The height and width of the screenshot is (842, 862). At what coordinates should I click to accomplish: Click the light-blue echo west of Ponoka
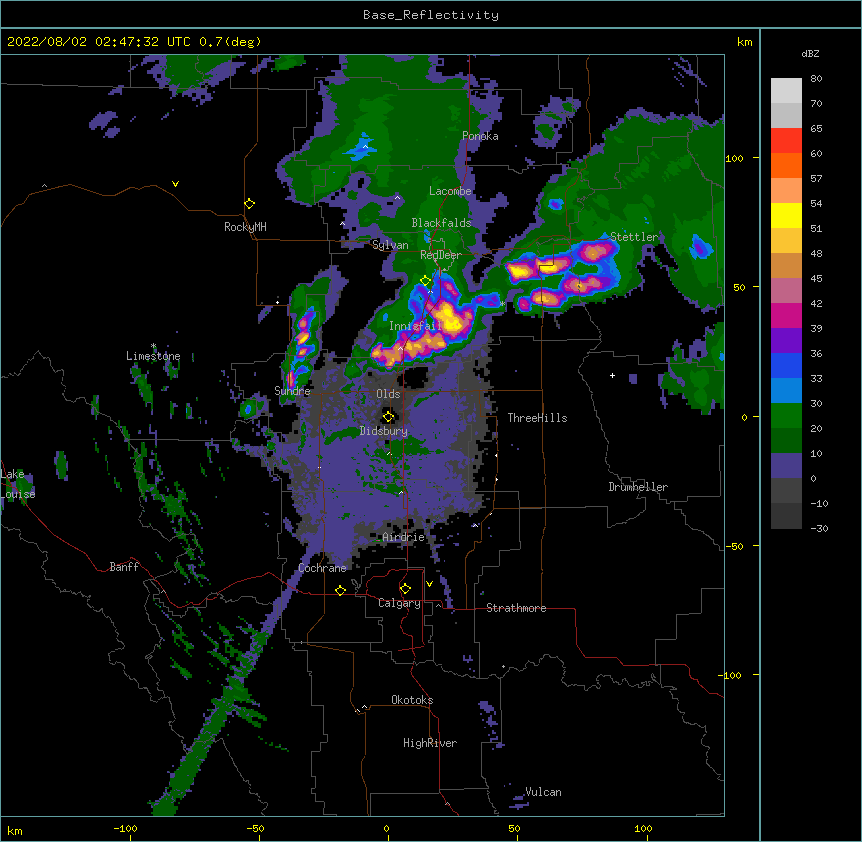coord(361,148)
